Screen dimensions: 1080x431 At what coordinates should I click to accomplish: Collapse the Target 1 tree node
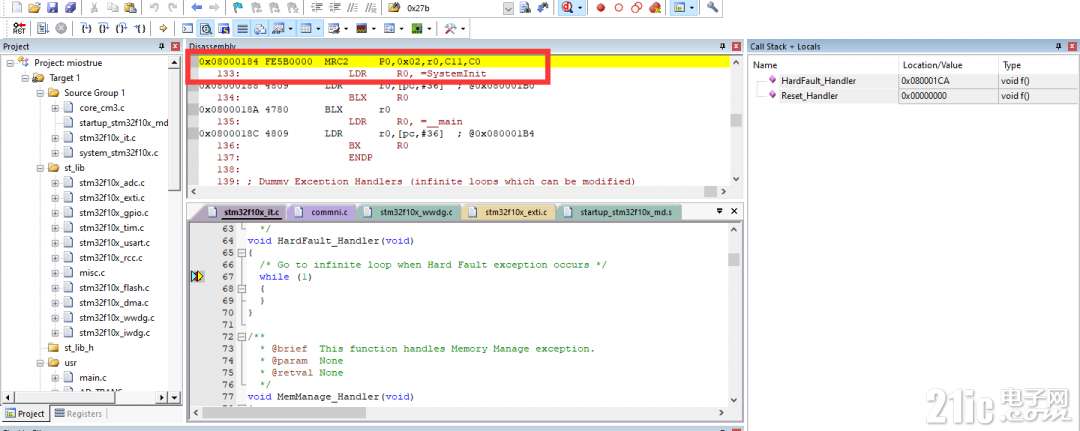(25, 78)
